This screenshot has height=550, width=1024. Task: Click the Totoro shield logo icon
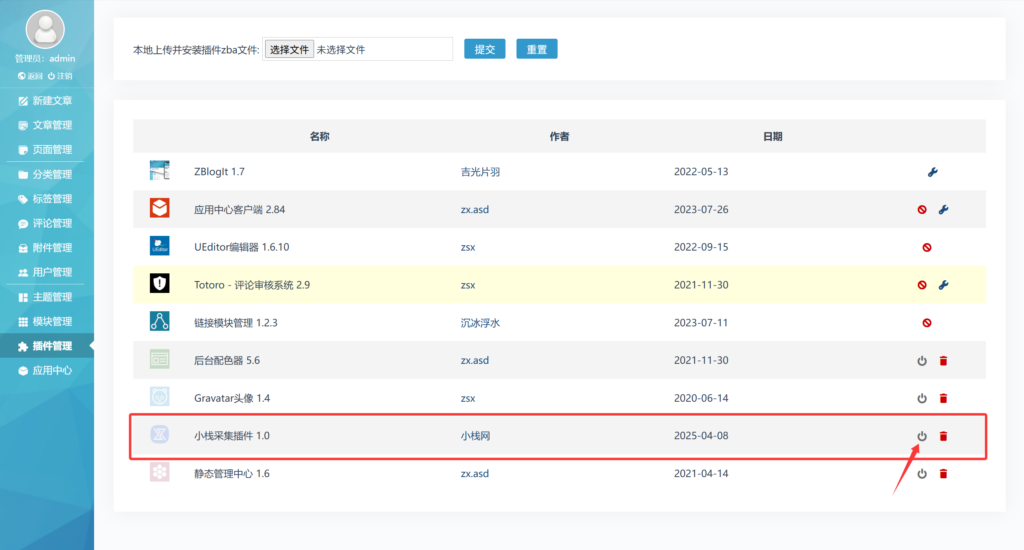click(159, 283)
